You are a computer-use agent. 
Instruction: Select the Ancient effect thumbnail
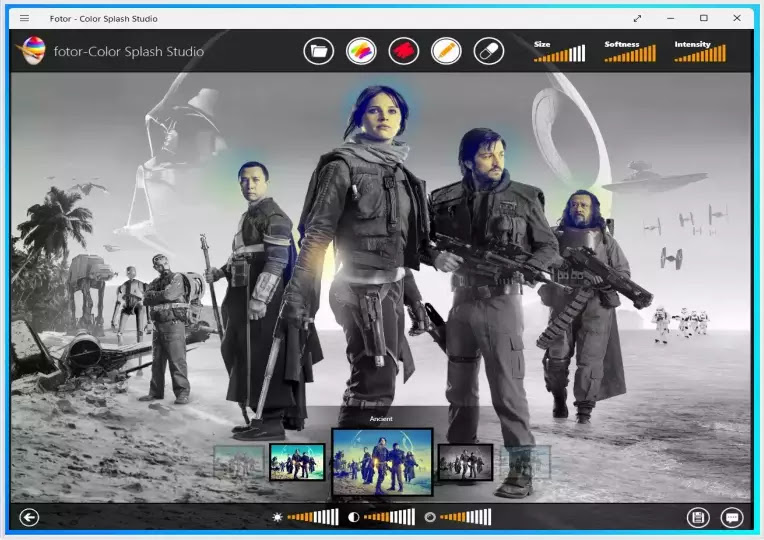click(x=382, y=462)
